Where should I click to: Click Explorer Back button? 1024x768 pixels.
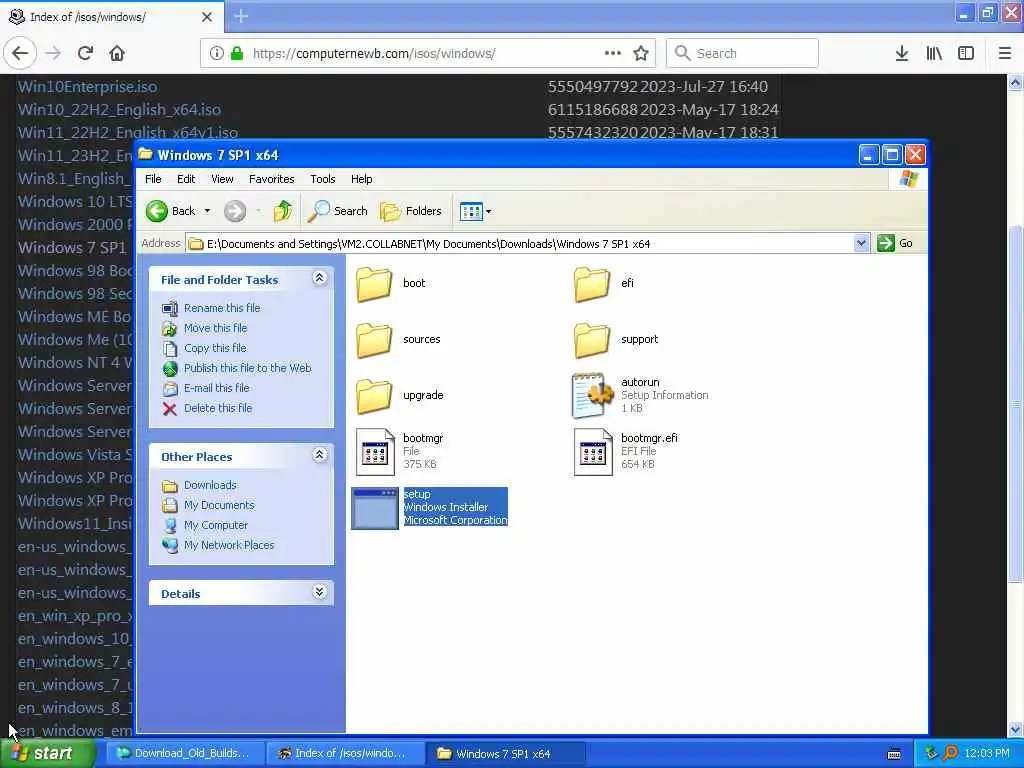pyautogui.click(x=170, y=211)
